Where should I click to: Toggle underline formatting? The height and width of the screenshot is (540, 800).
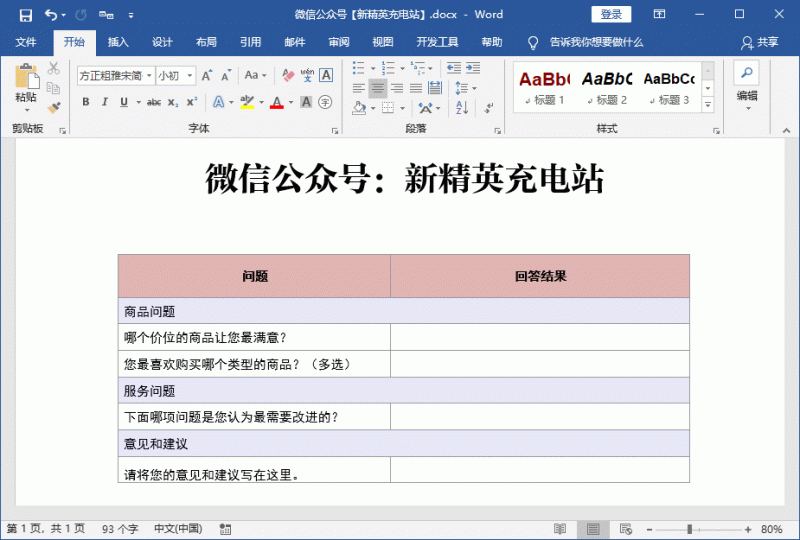point(124,102)
